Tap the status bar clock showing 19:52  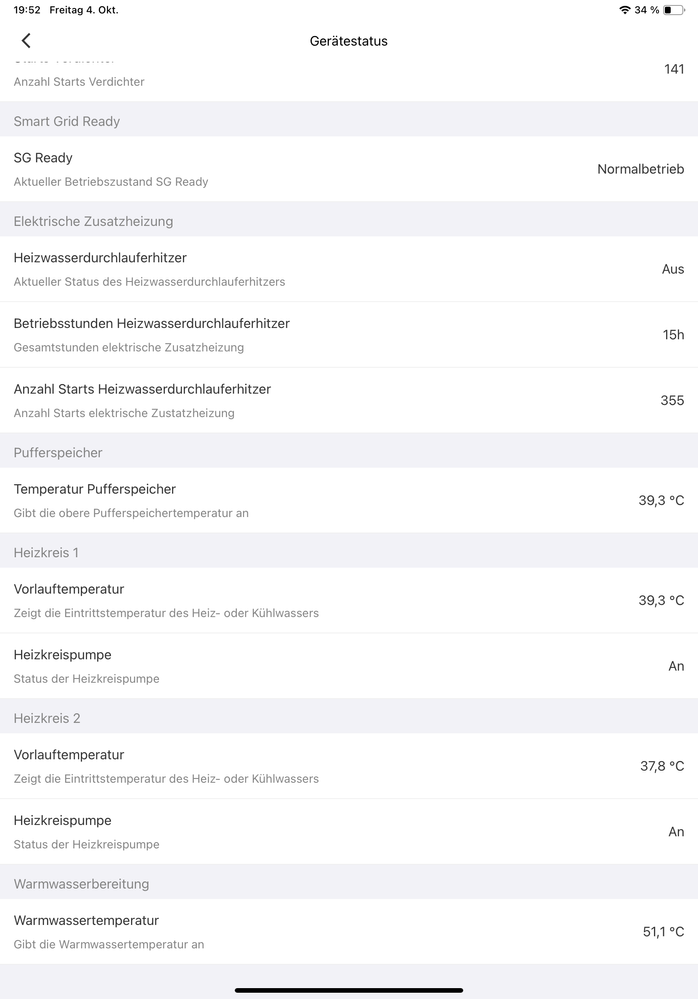(x=27, y=10)
